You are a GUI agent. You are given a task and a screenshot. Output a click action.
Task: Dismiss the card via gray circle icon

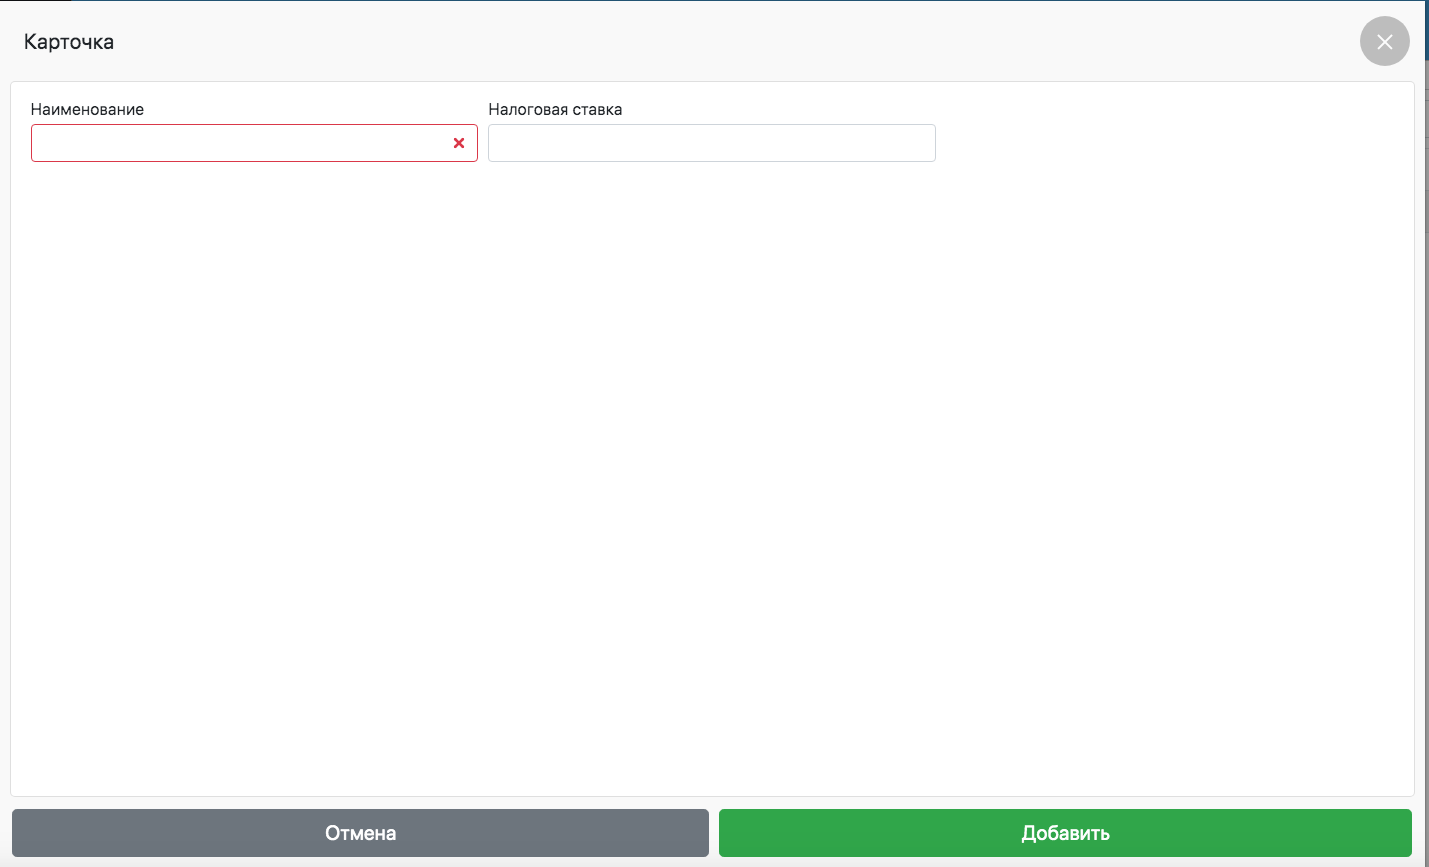[1384, 42]
